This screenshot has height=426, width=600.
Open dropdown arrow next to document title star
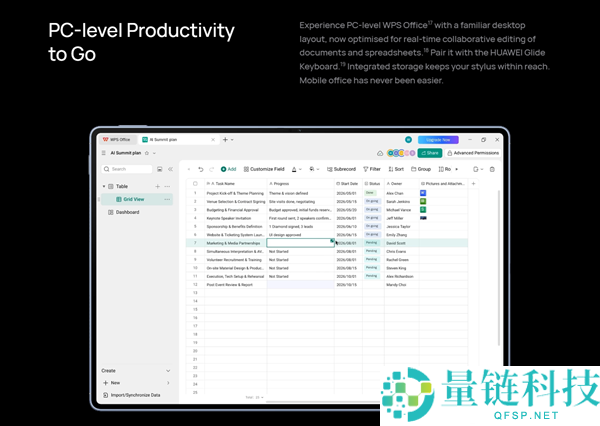click(154, 153)
